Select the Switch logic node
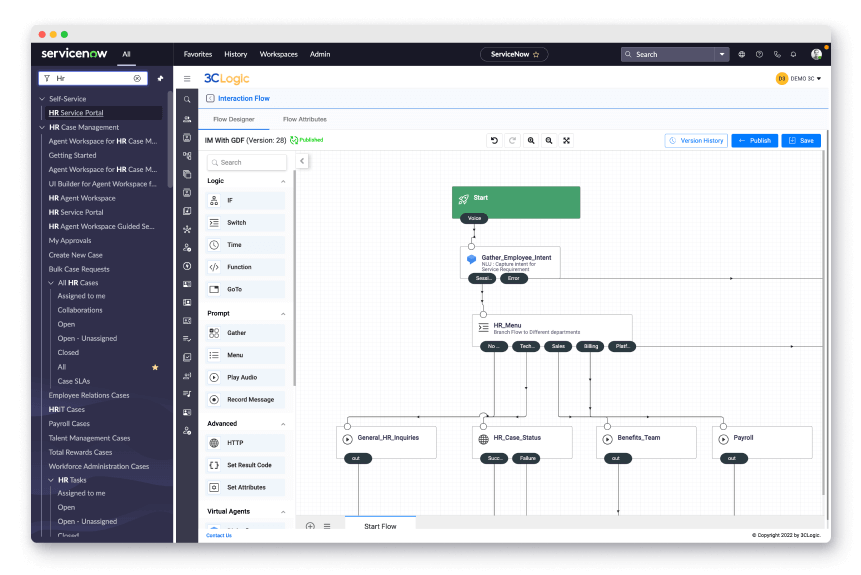Screen dimensions: 861x575 pos(245,222)
